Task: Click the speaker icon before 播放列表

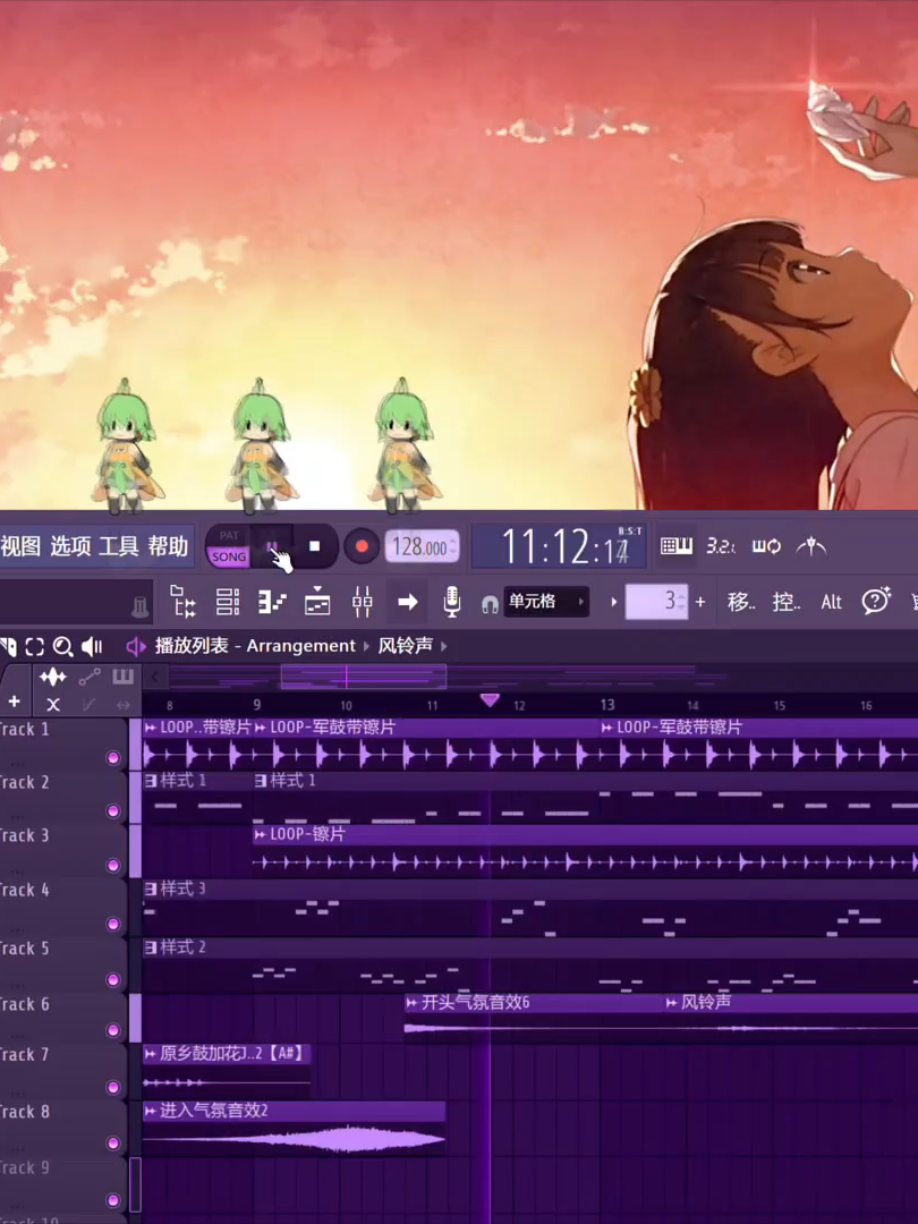Action: pos(135,646)
